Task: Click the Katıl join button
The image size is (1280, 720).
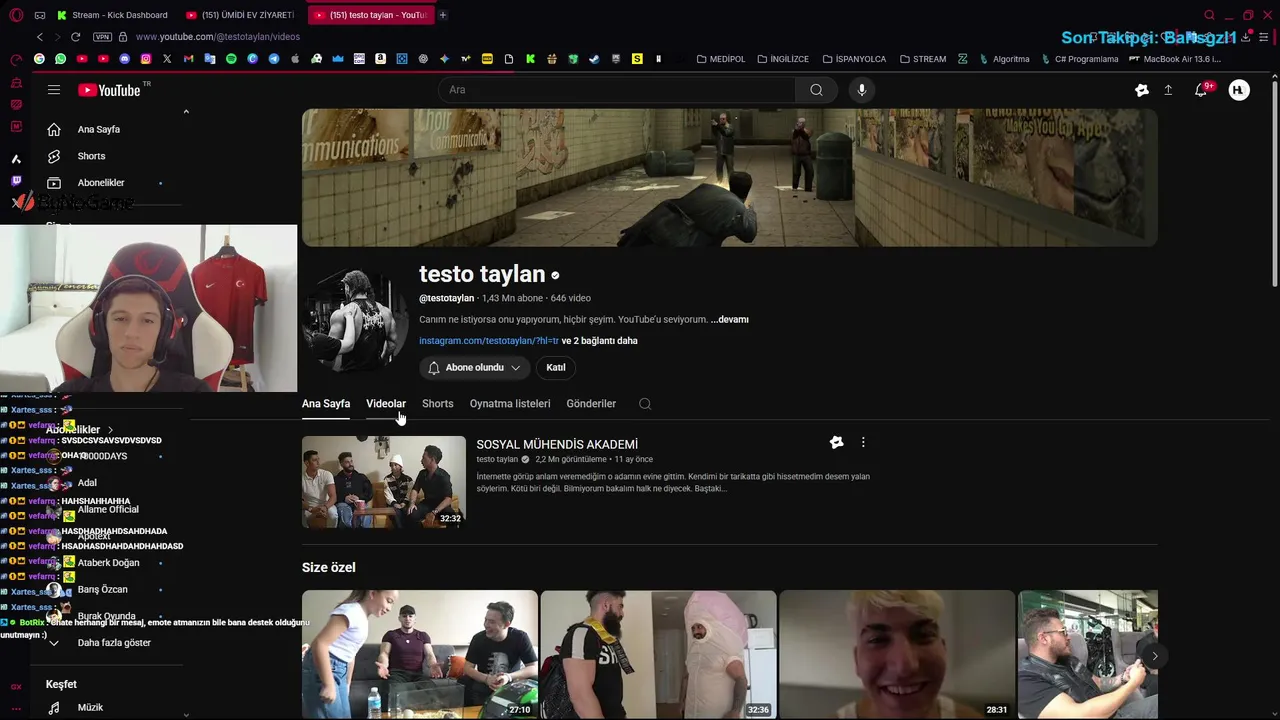Action: (x=556, y=368)
